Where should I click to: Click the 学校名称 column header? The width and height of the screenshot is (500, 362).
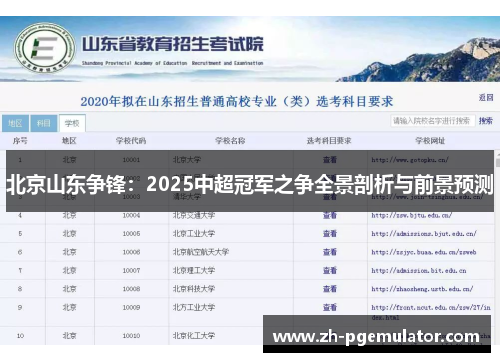coord(230,141)
